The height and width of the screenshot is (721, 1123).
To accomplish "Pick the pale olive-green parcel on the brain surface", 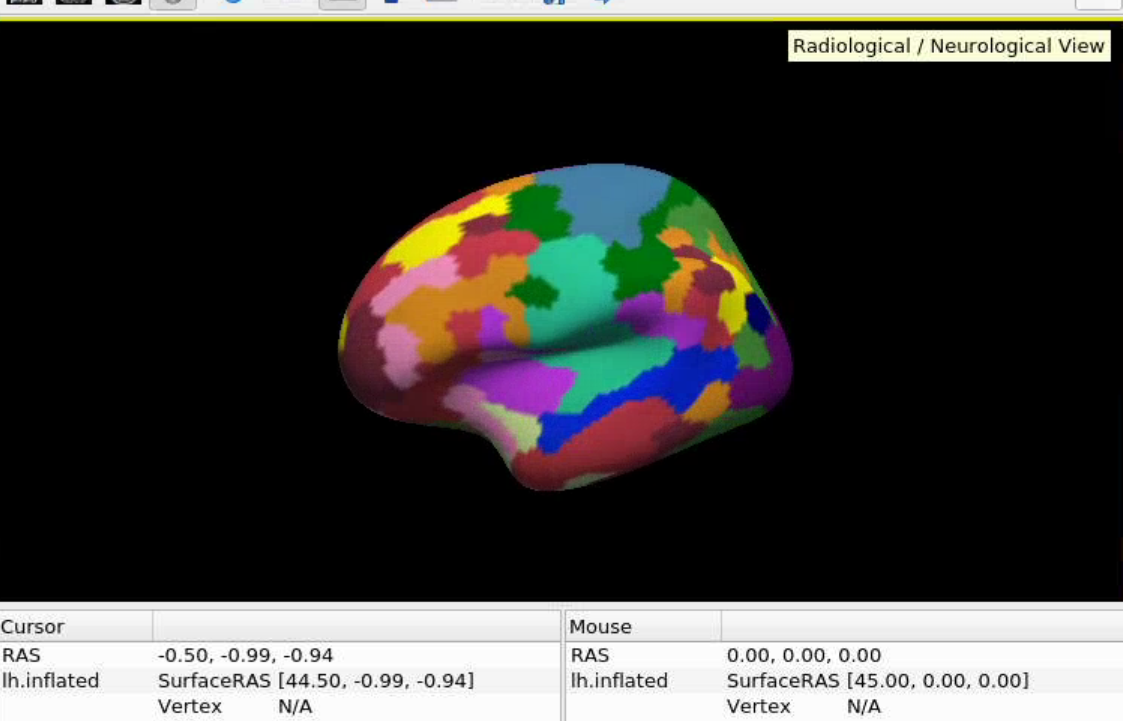I will pos(521,428).
